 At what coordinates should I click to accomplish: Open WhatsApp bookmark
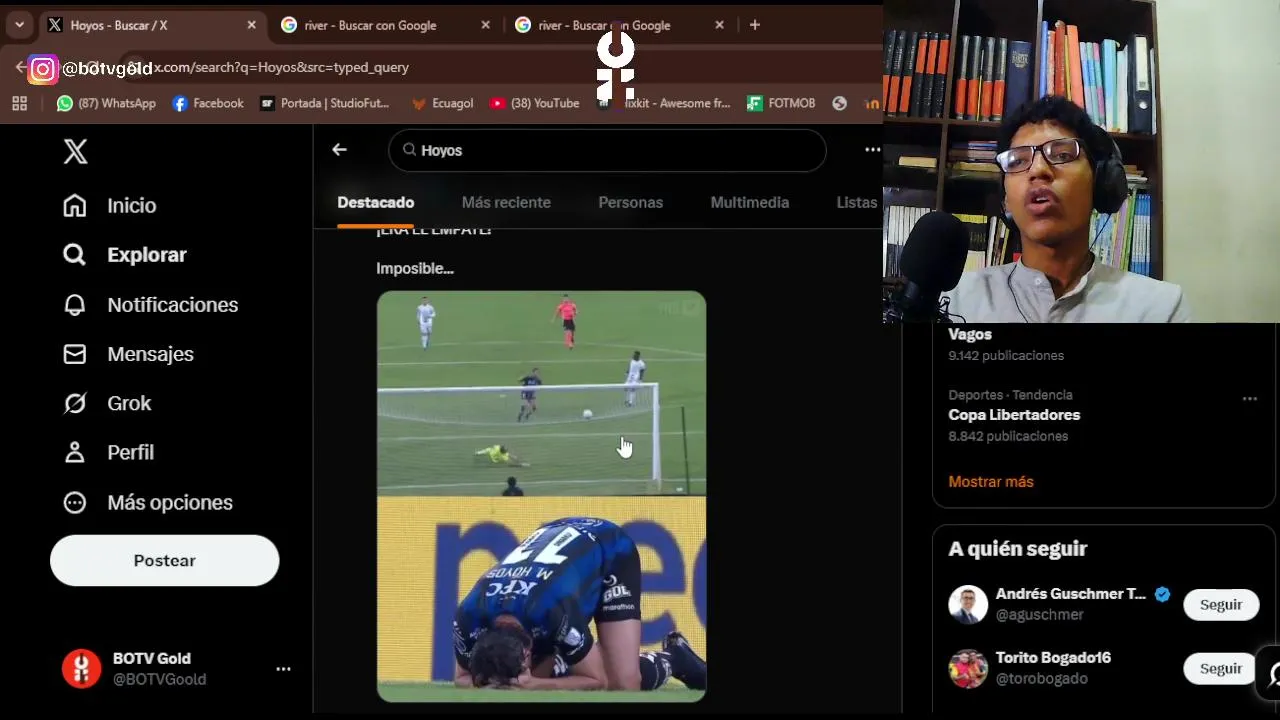(106, 103)
